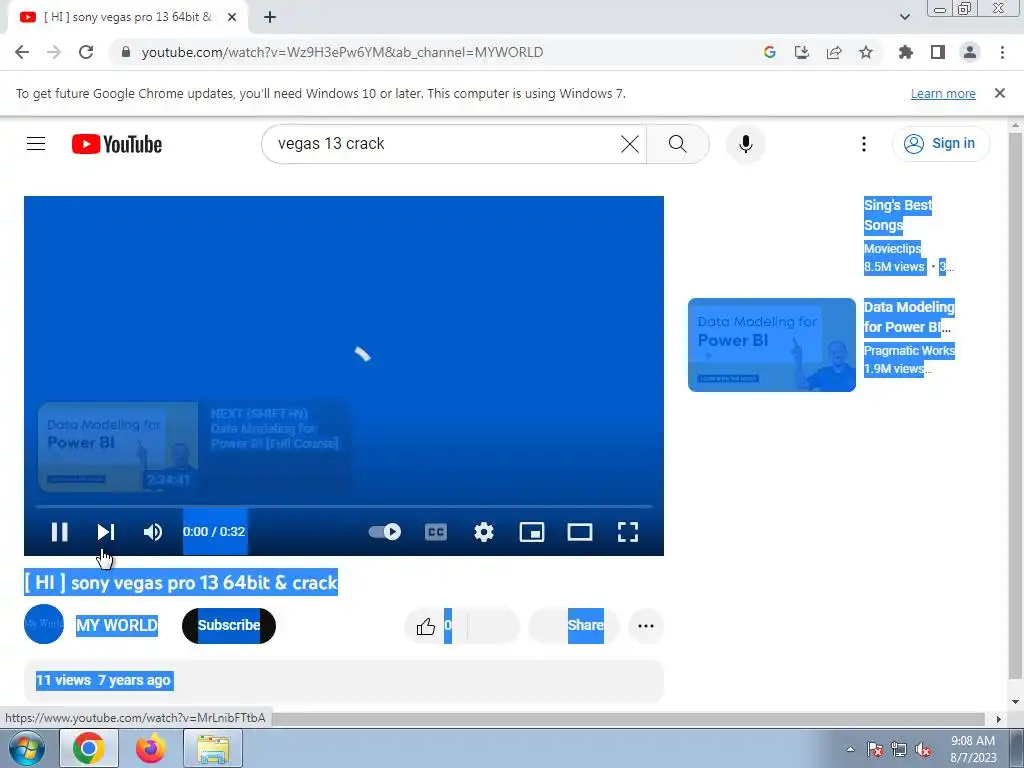Click page vertical scrollbar
Image resolution: width=1024 pixels, height=768 pixels.
[1015, 405]
